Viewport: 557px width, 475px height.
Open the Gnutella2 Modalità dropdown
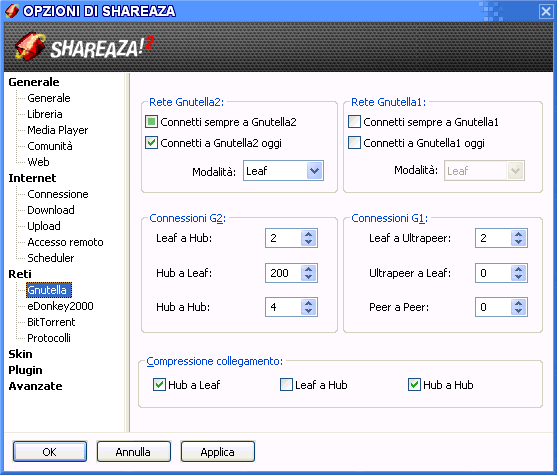(x=314, y=171)
